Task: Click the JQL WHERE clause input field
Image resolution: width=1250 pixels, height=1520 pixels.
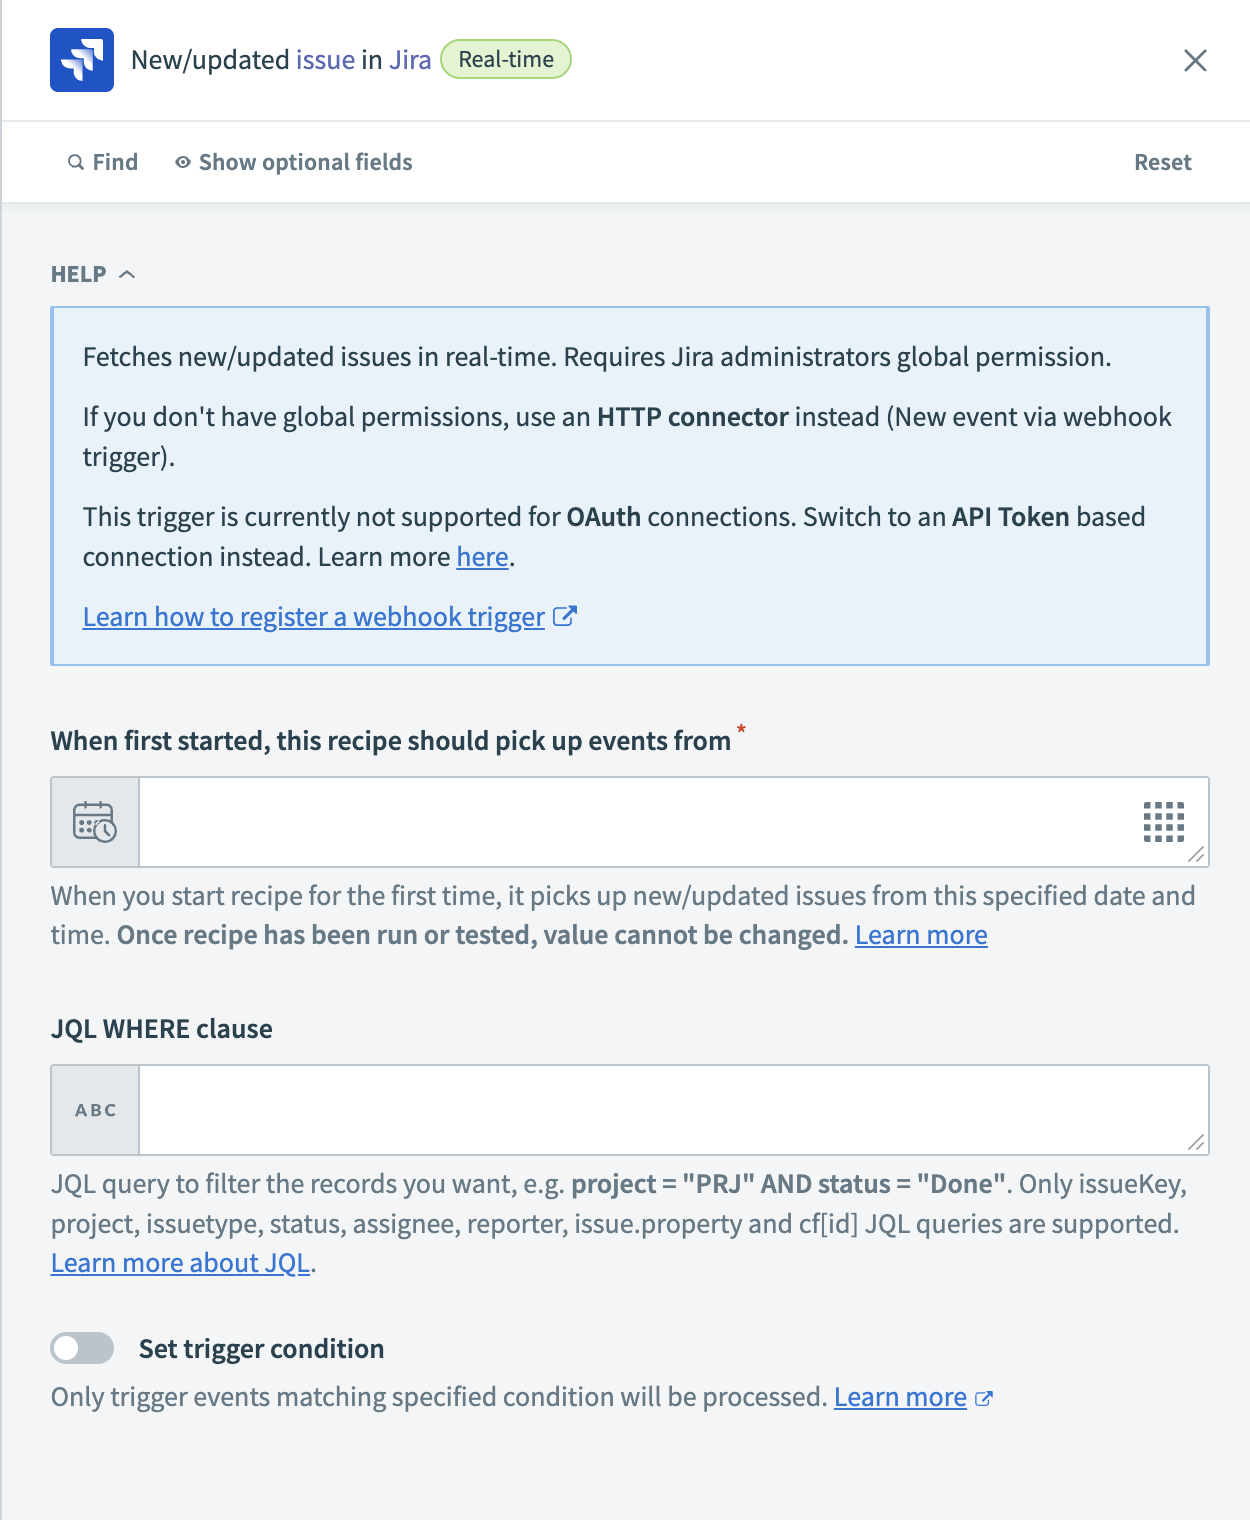Action: [x=660, y=1110]
